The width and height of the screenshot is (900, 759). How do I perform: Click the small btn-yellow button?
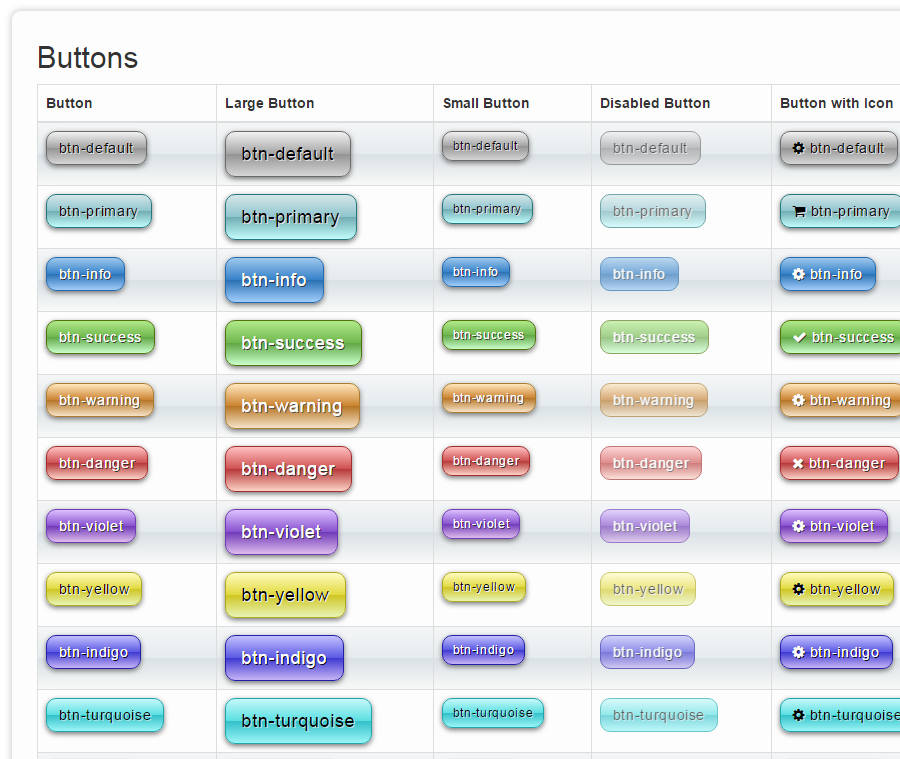(x=484, y=587)
